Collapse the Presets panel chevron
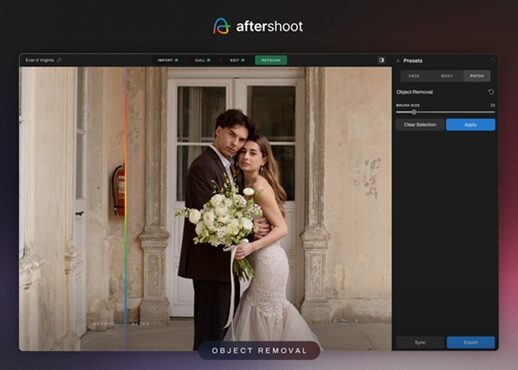 tap(398, 61)
